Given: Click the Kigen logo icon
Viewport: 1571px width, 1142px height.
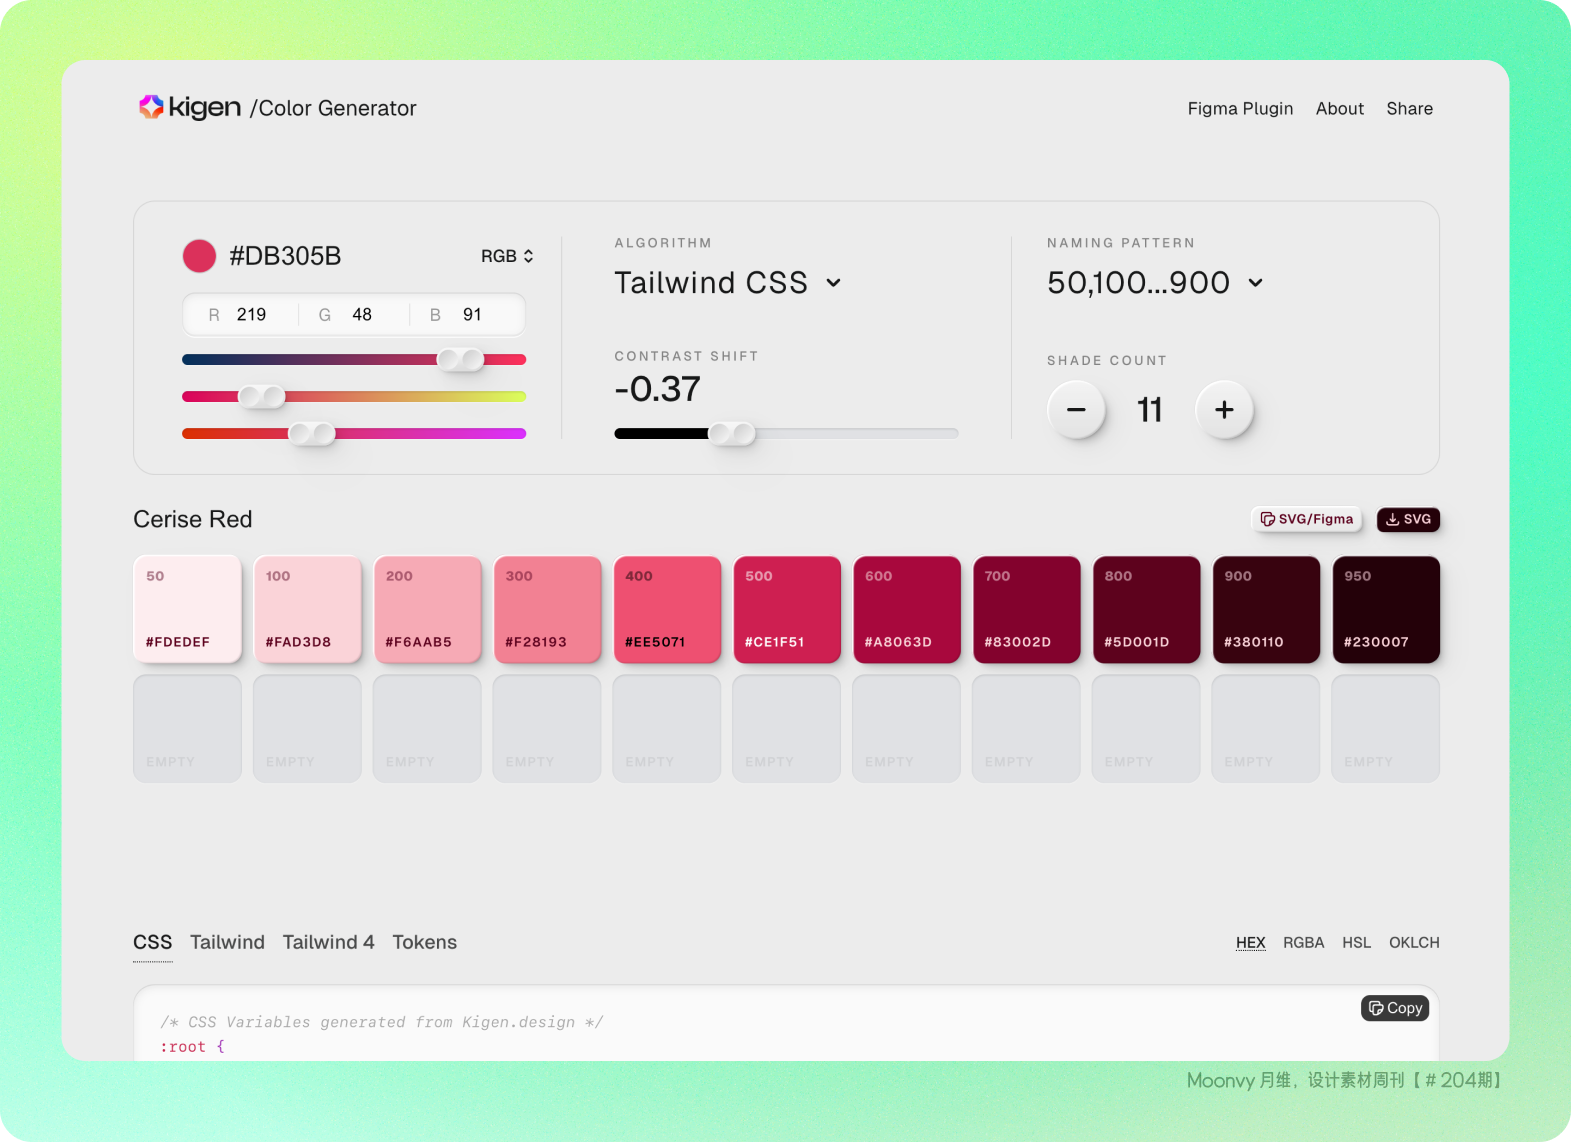Looking at the screenshot, I should pyautogui.click(x=151, y=107).
